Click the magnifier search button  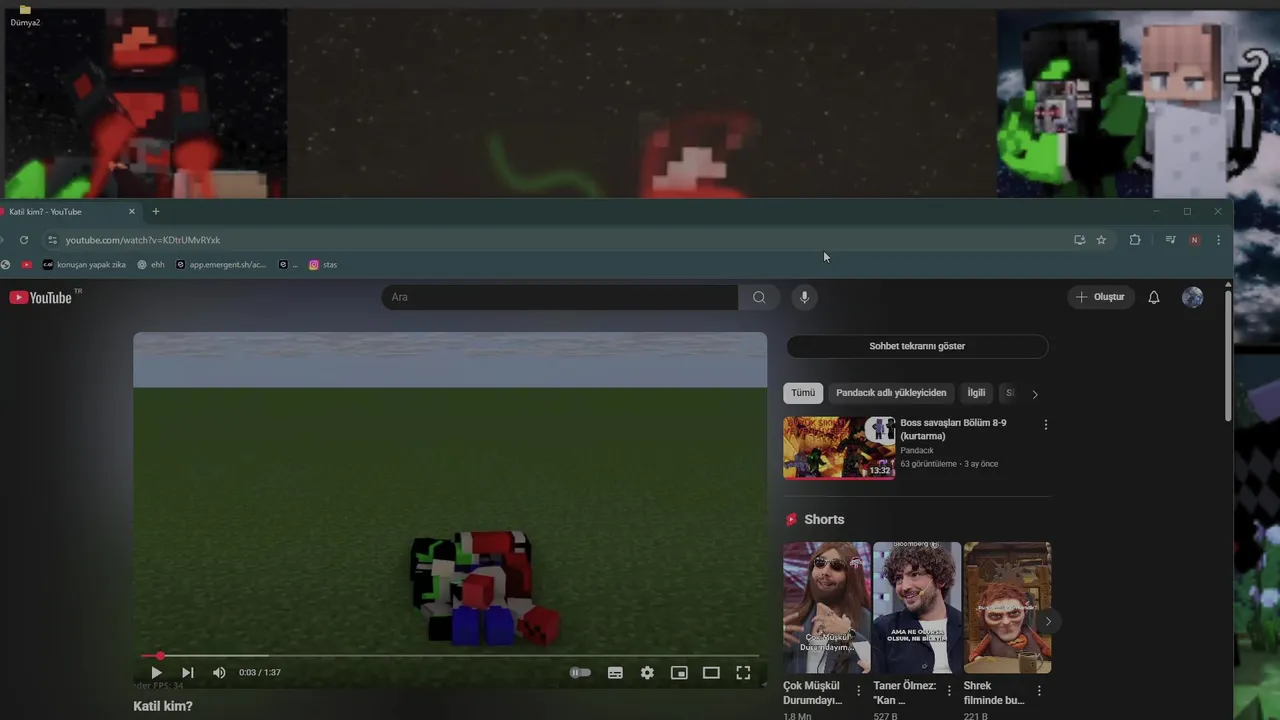pos(759,297)
